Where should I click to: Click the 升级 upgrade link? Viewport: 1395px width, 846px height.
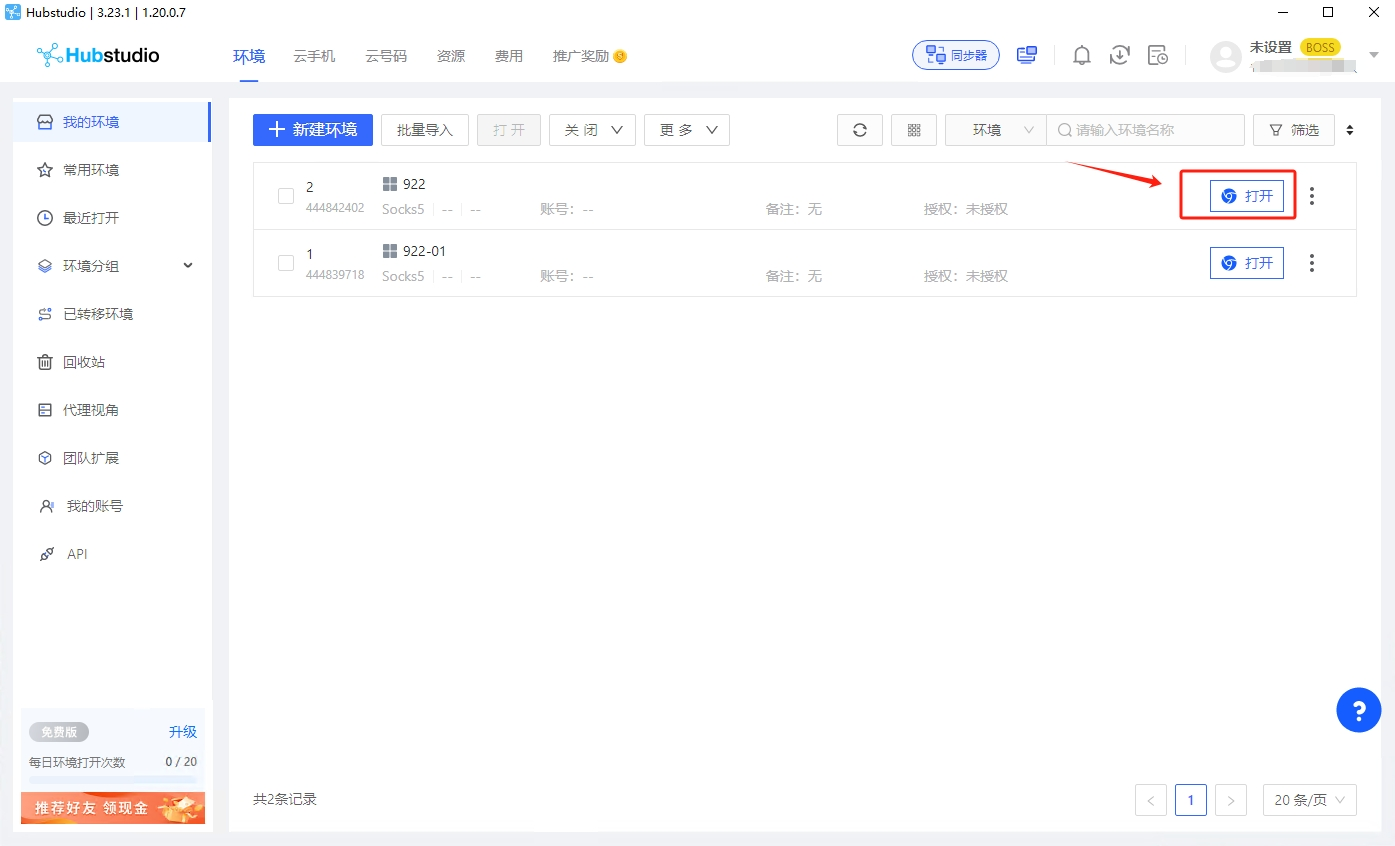click(183, 732)
